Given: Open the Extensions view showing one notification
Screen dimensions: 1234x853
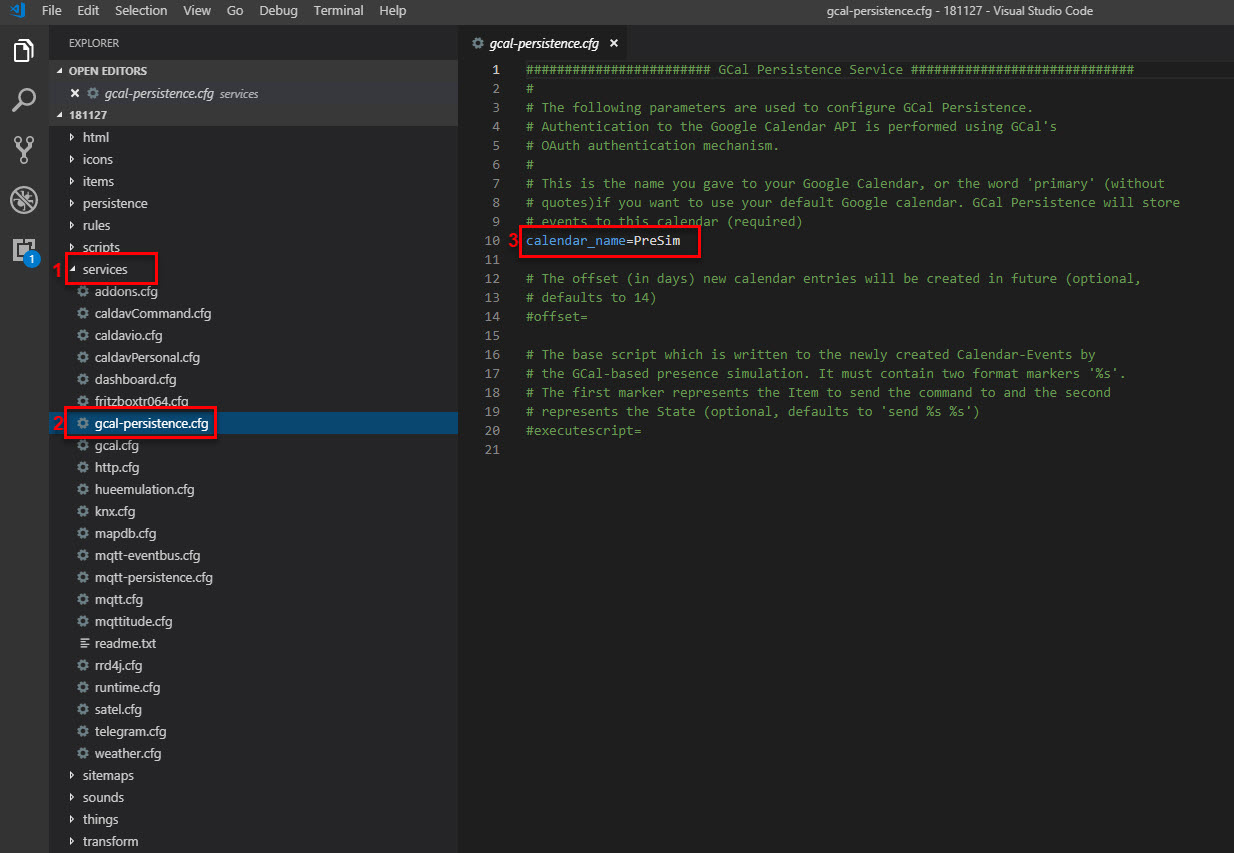Looking at the screenshot, I should click(x=24, y=249).
